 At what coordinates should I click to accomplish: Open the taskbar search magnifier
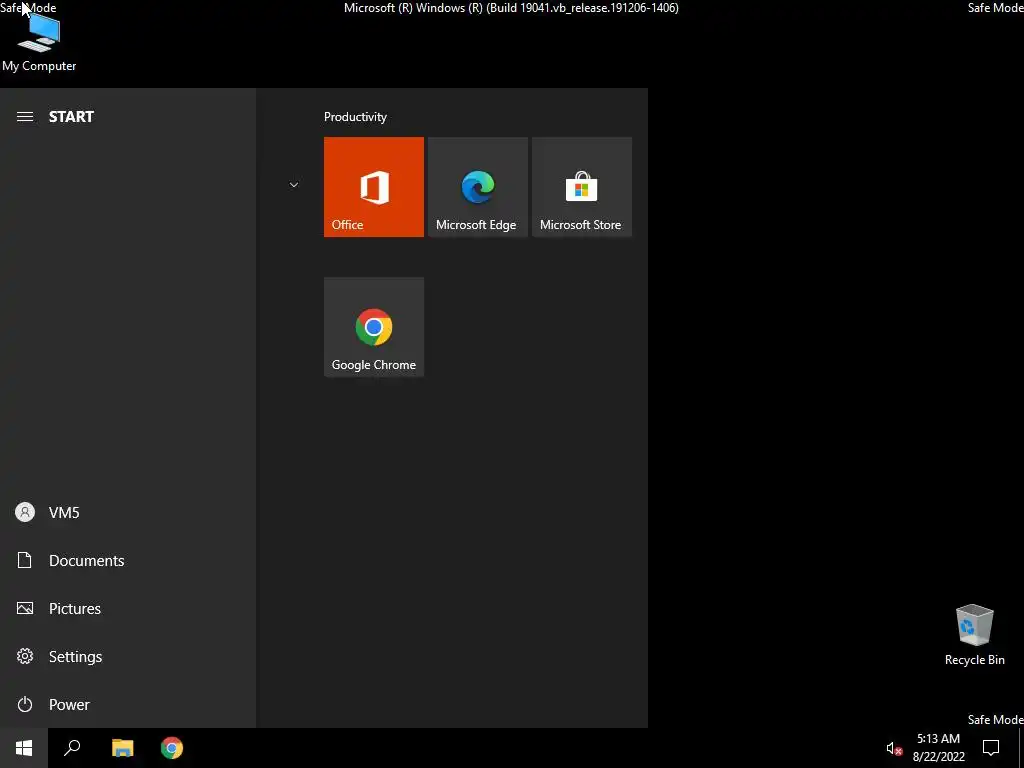(x=72, y=748)
